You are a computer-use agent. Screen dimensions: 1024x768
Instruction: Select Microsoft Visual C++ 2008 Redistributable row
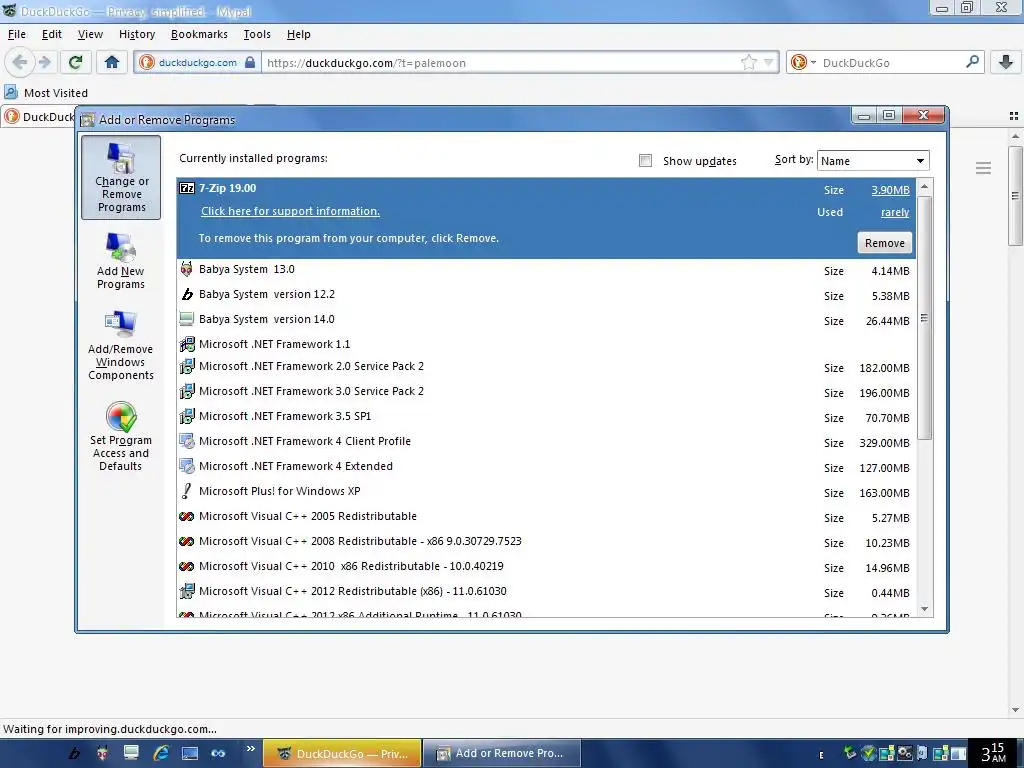tap(546, 541)
